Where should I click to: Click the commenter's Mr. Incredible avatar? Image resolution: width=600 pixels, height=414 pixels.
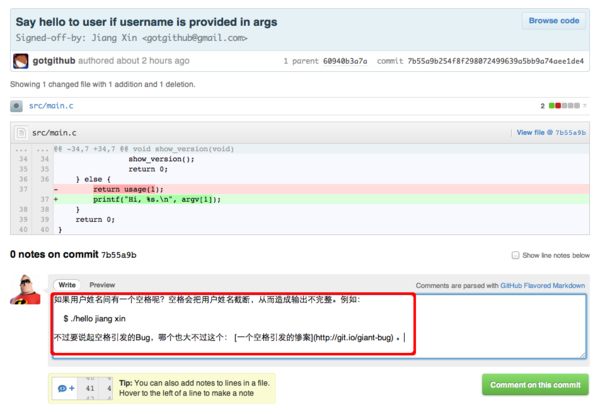pos(25,289)
